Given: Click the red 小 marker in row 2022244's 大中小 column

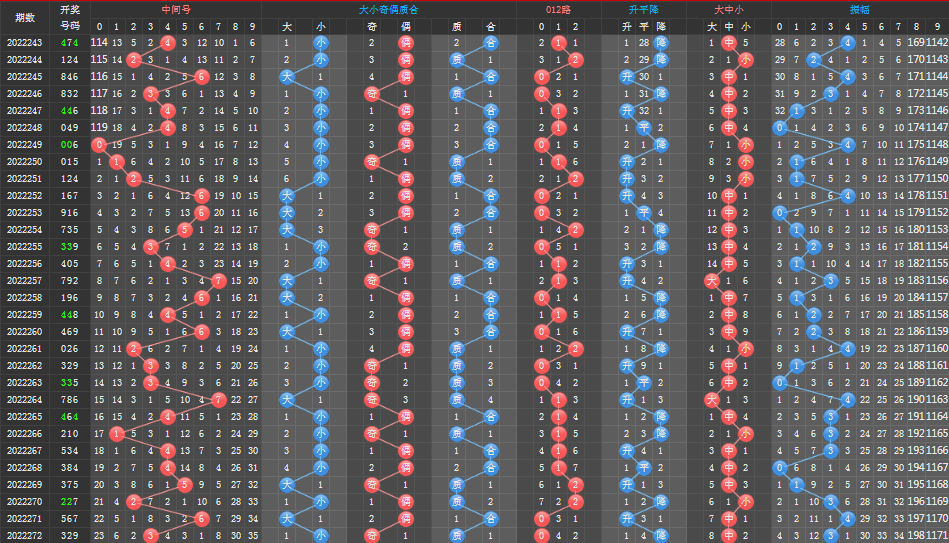Looking at the screenshot, I should (746, 60).
